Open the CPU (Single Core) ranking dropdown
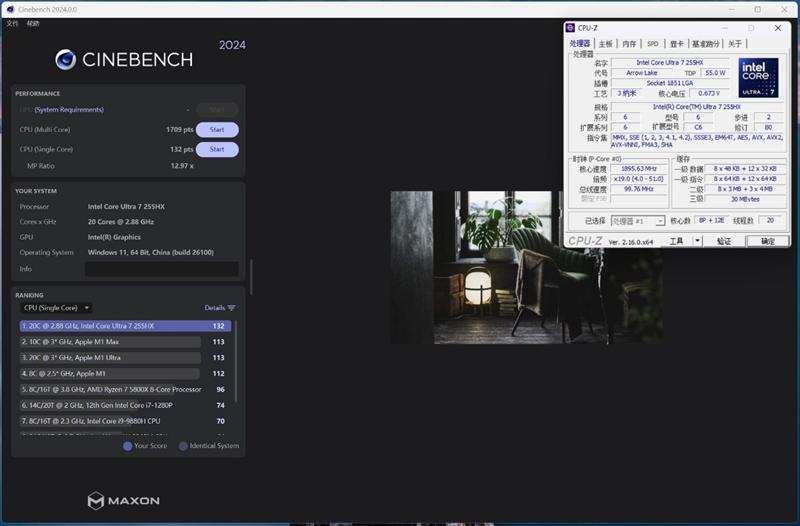The width and height of the screenshot is (800, 526). [x=57, y=308]
